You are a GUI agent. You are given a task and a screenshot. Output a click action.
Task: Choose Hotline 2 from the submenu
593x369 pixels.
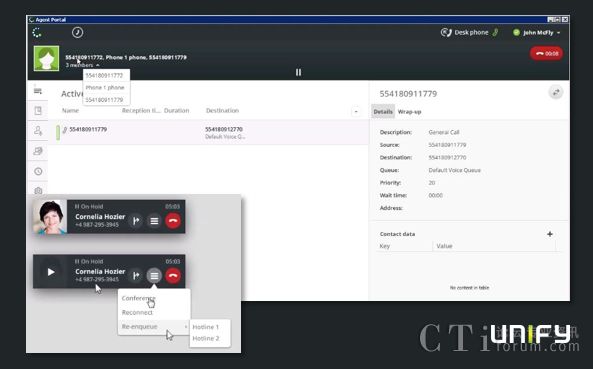pos(206,338)
